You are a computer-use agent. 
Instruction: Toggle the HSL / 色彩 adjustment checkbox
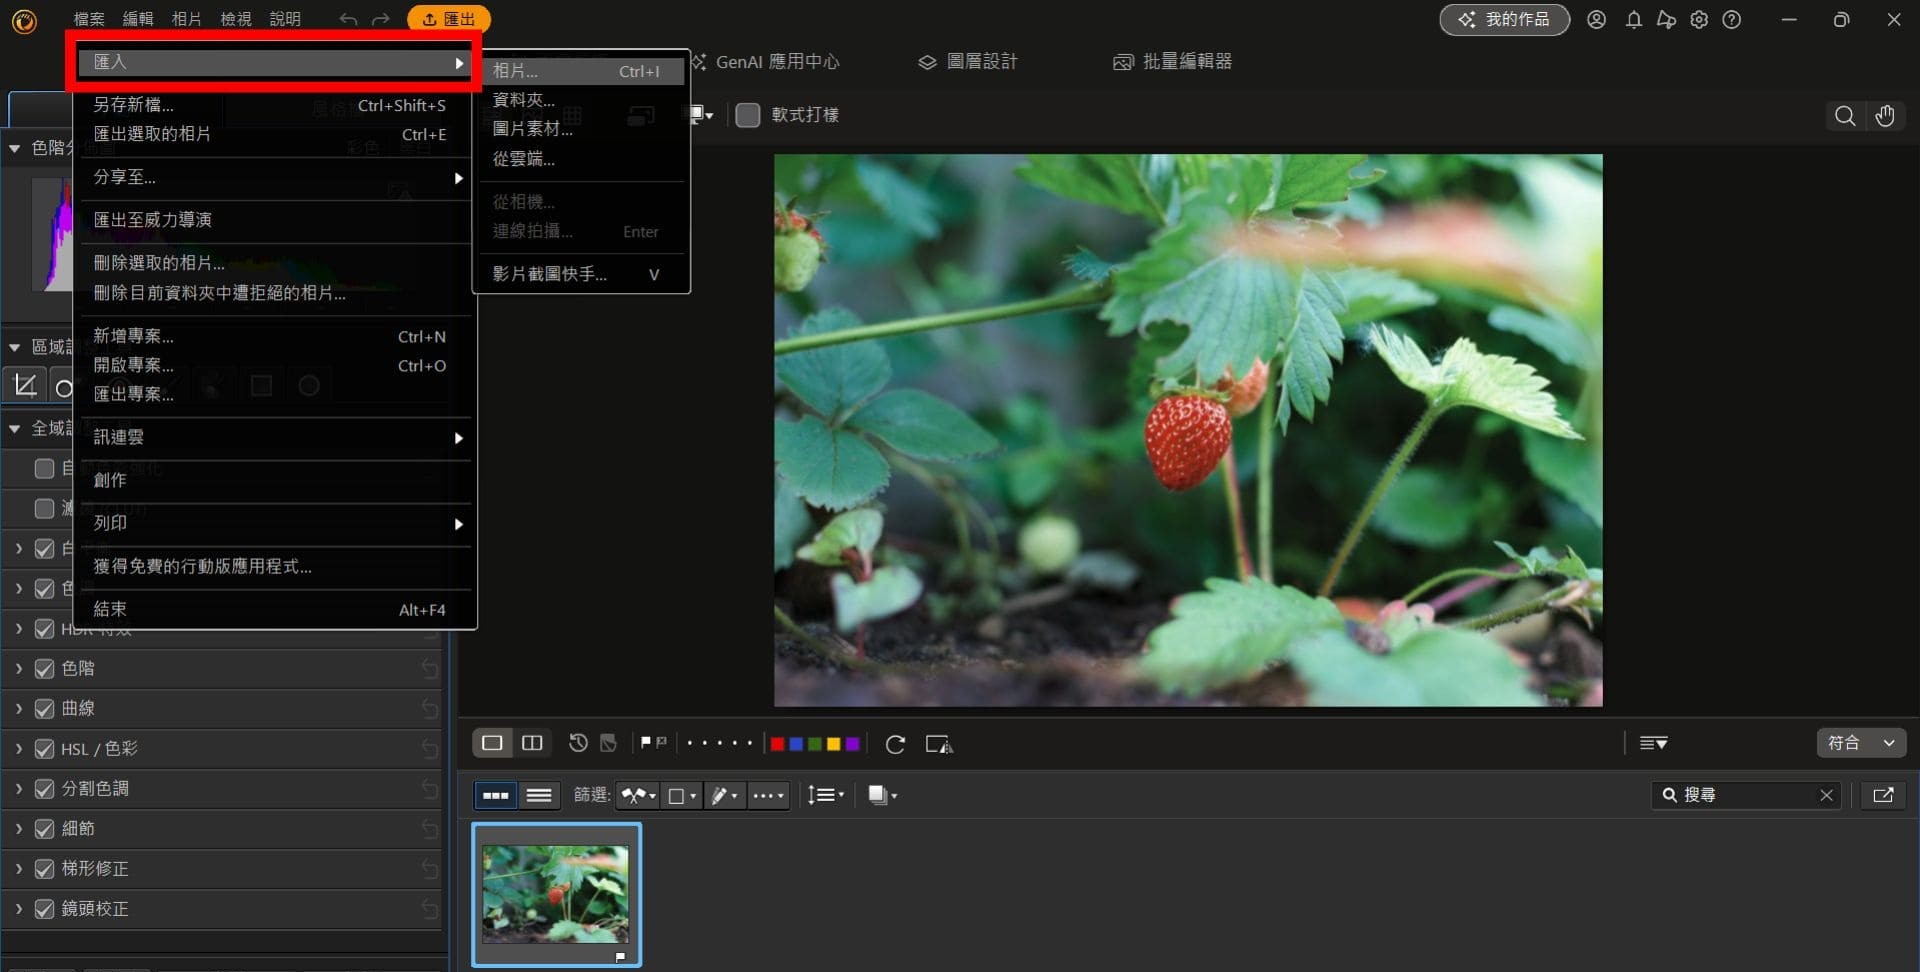tap(44, 748)
